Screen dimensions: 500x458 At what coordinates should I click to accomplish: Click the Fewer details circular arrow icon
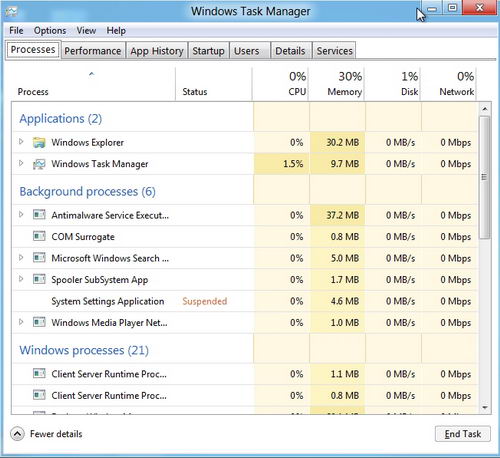(17, 434)
